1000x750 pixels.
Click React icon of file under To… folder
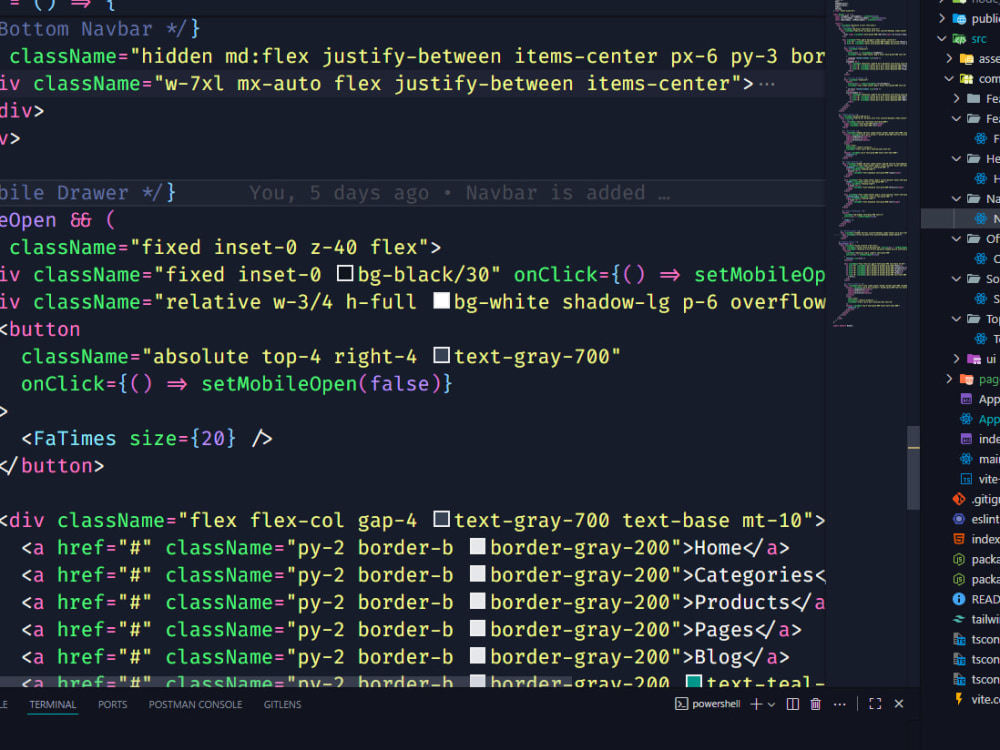(x=981, y=339)
